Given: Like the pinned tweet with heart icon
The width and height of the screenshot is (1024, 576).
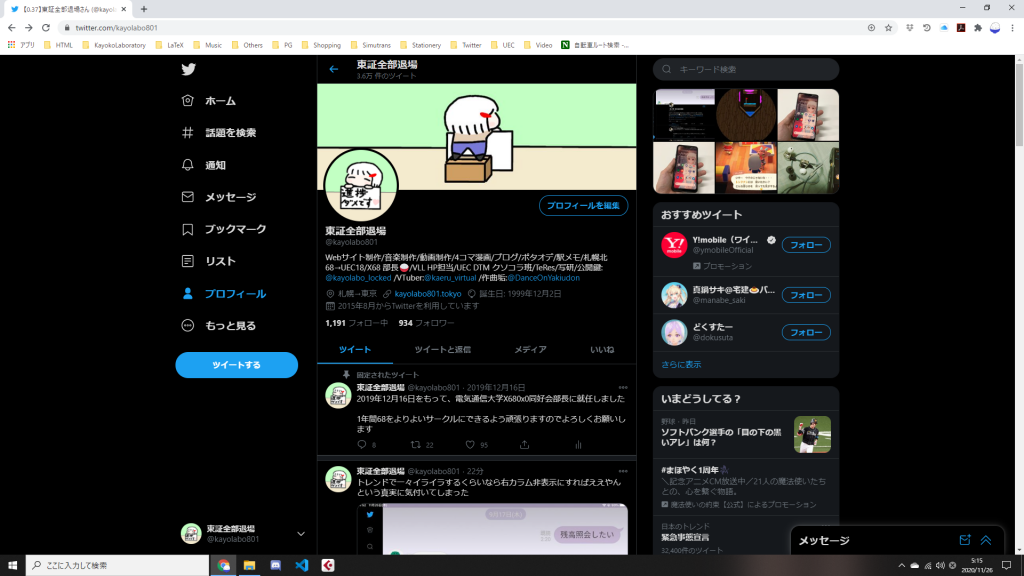Looking at the screenshot, I should pos(470,444).
